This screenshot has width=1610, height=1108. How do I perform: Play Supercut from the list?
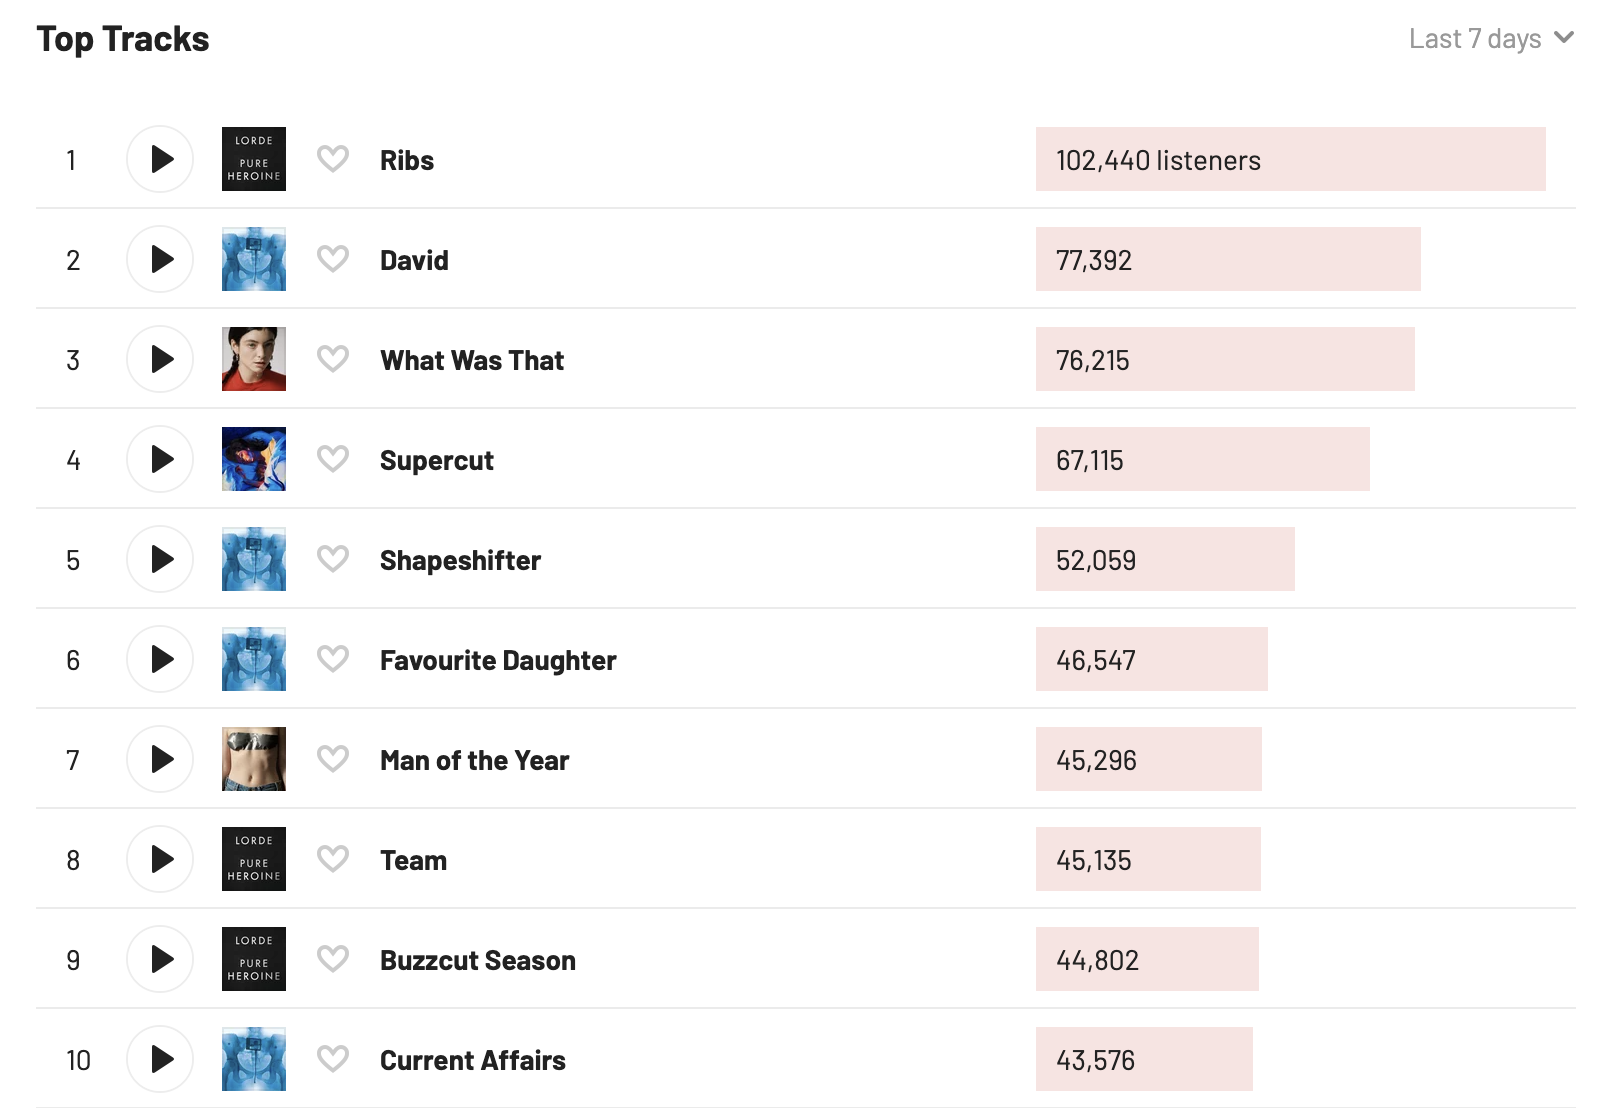click(x=160, y=459)
